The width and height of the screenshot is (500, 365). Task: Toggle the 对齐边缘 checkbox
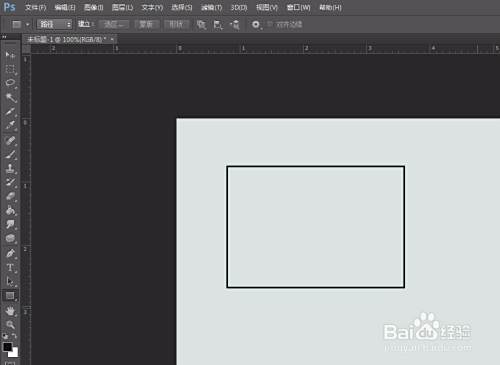[270, 24]
